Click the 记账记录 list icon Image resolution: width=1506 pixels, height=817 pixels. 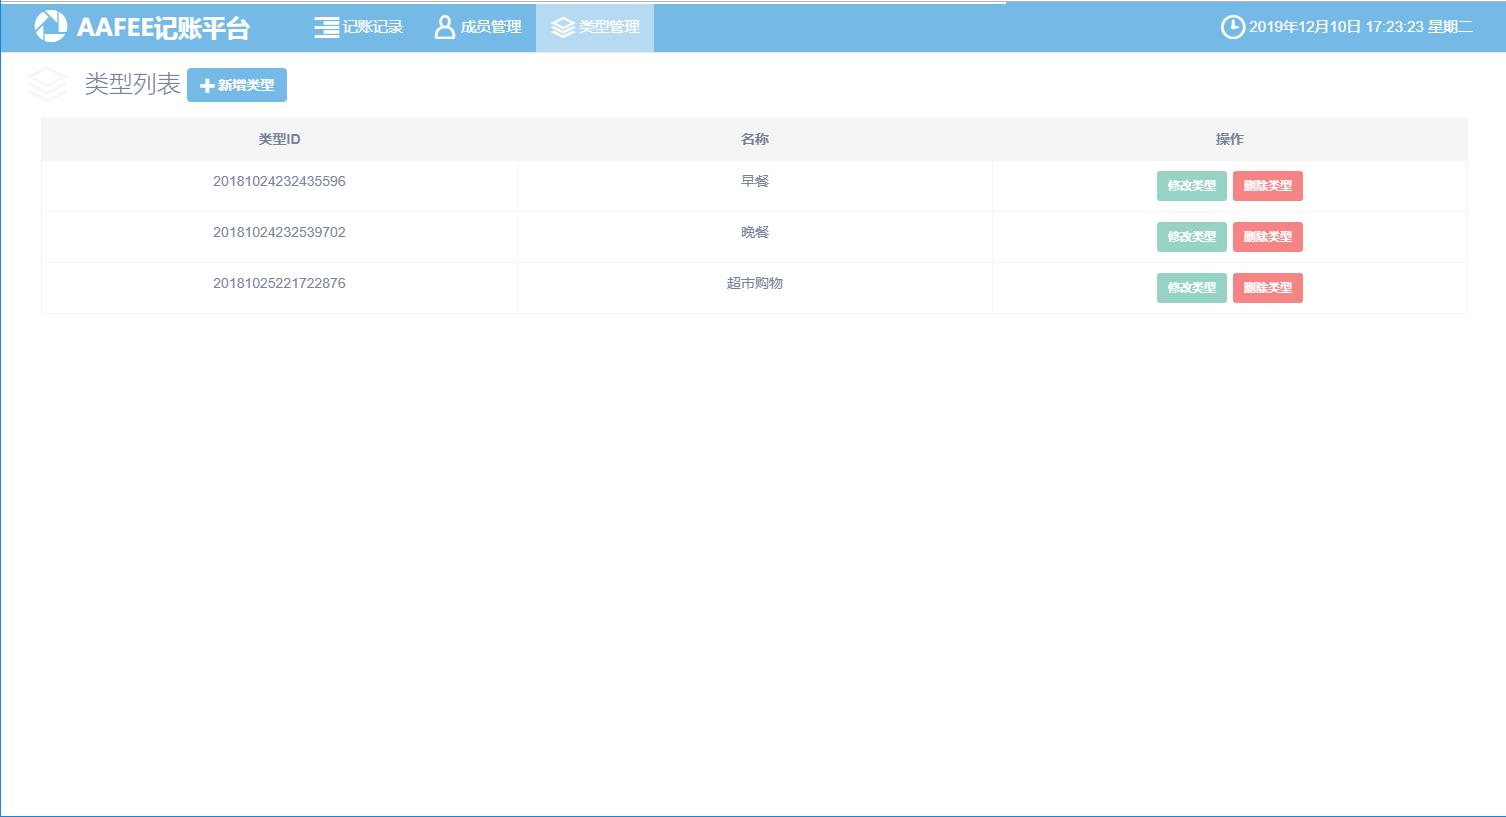[326, 28]
